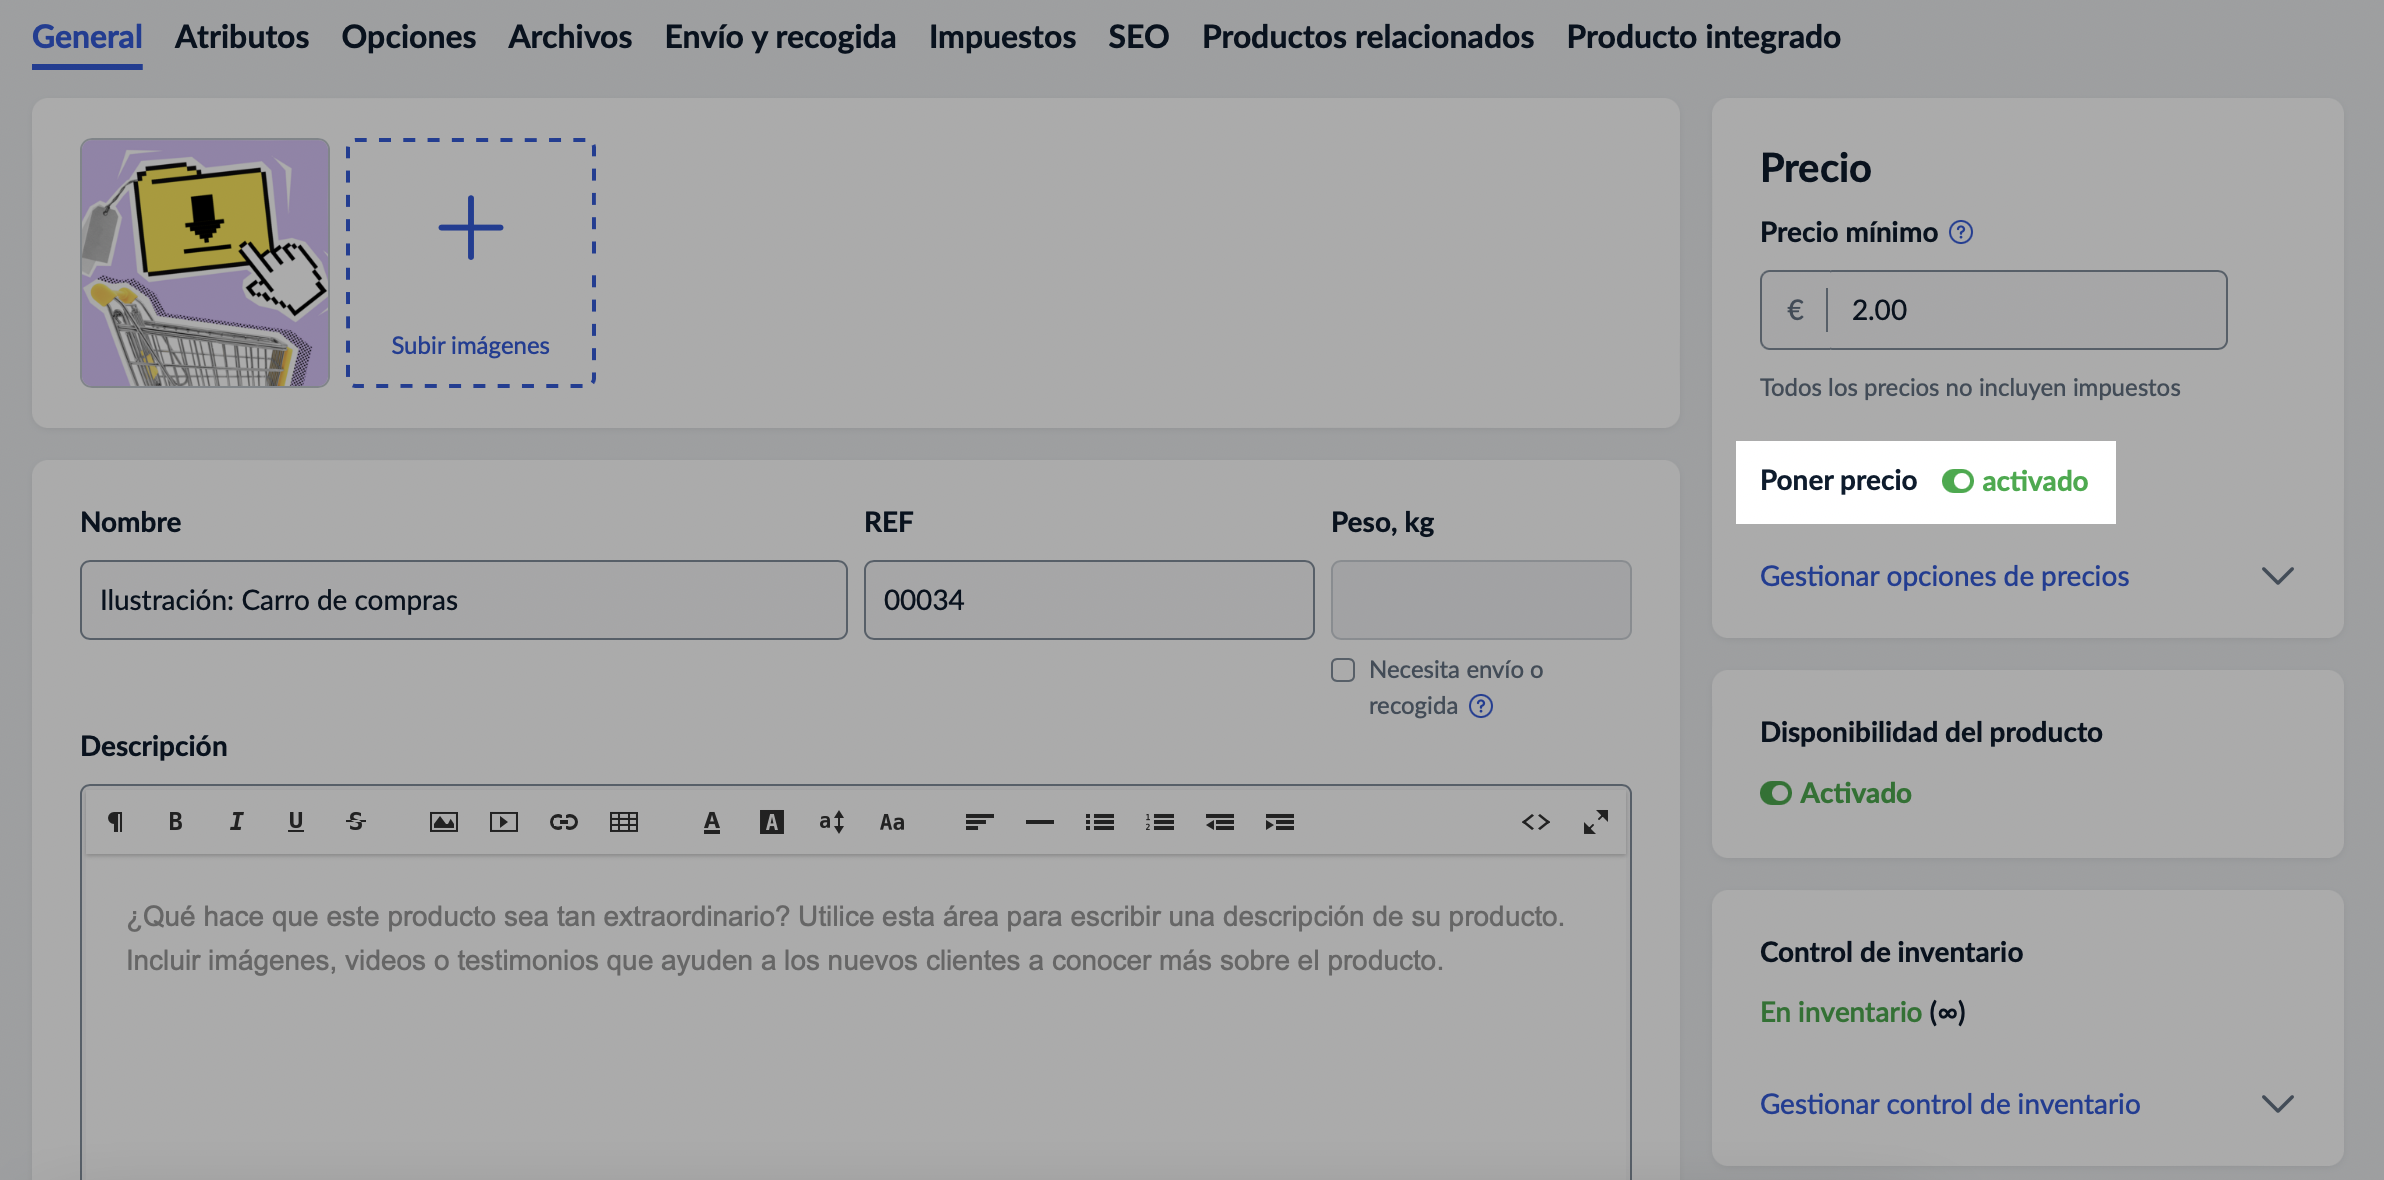Pick text color from toolbar

[712, 822]
